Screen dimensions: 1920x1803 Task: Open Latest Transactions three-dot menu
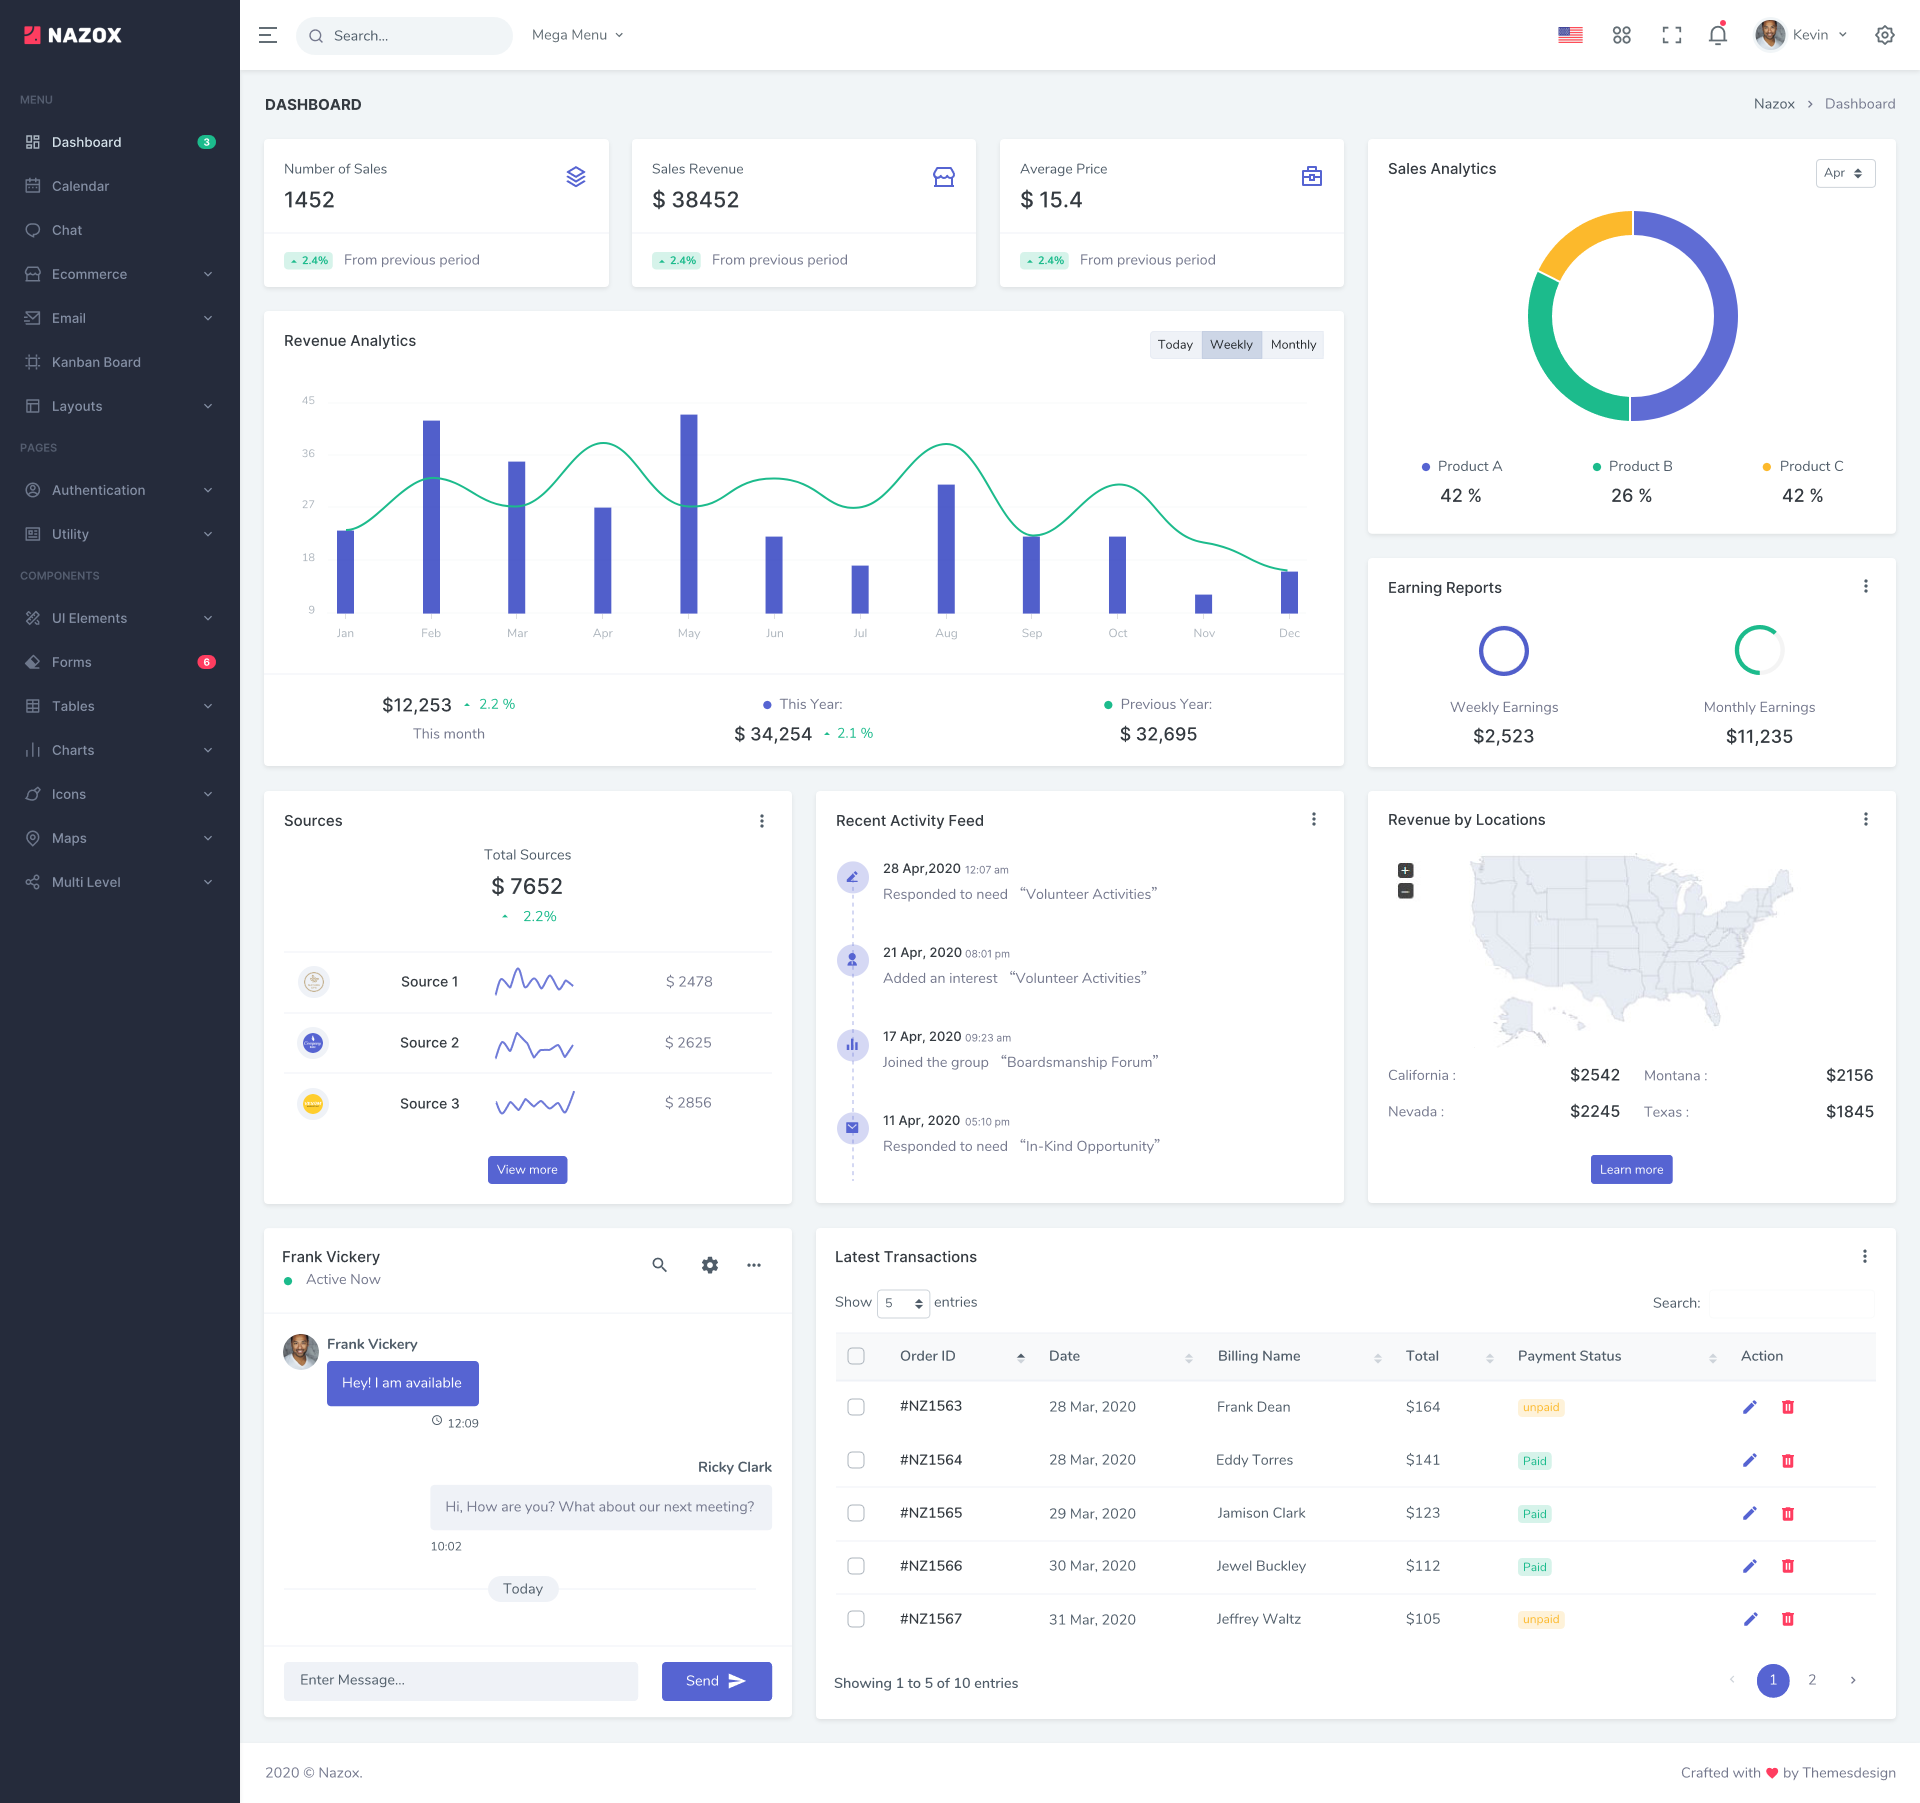[x=1865, y=1257]
